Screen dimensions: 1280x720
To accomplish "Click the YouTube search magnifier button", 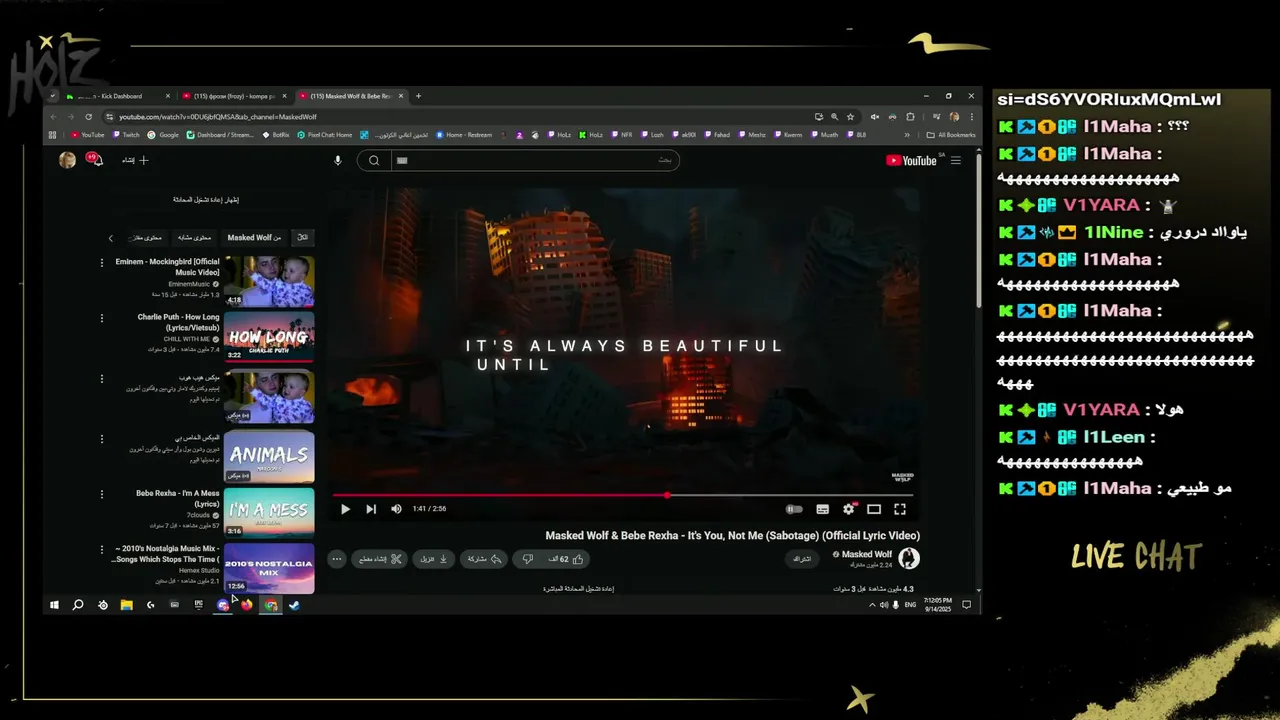I will 374,160.
